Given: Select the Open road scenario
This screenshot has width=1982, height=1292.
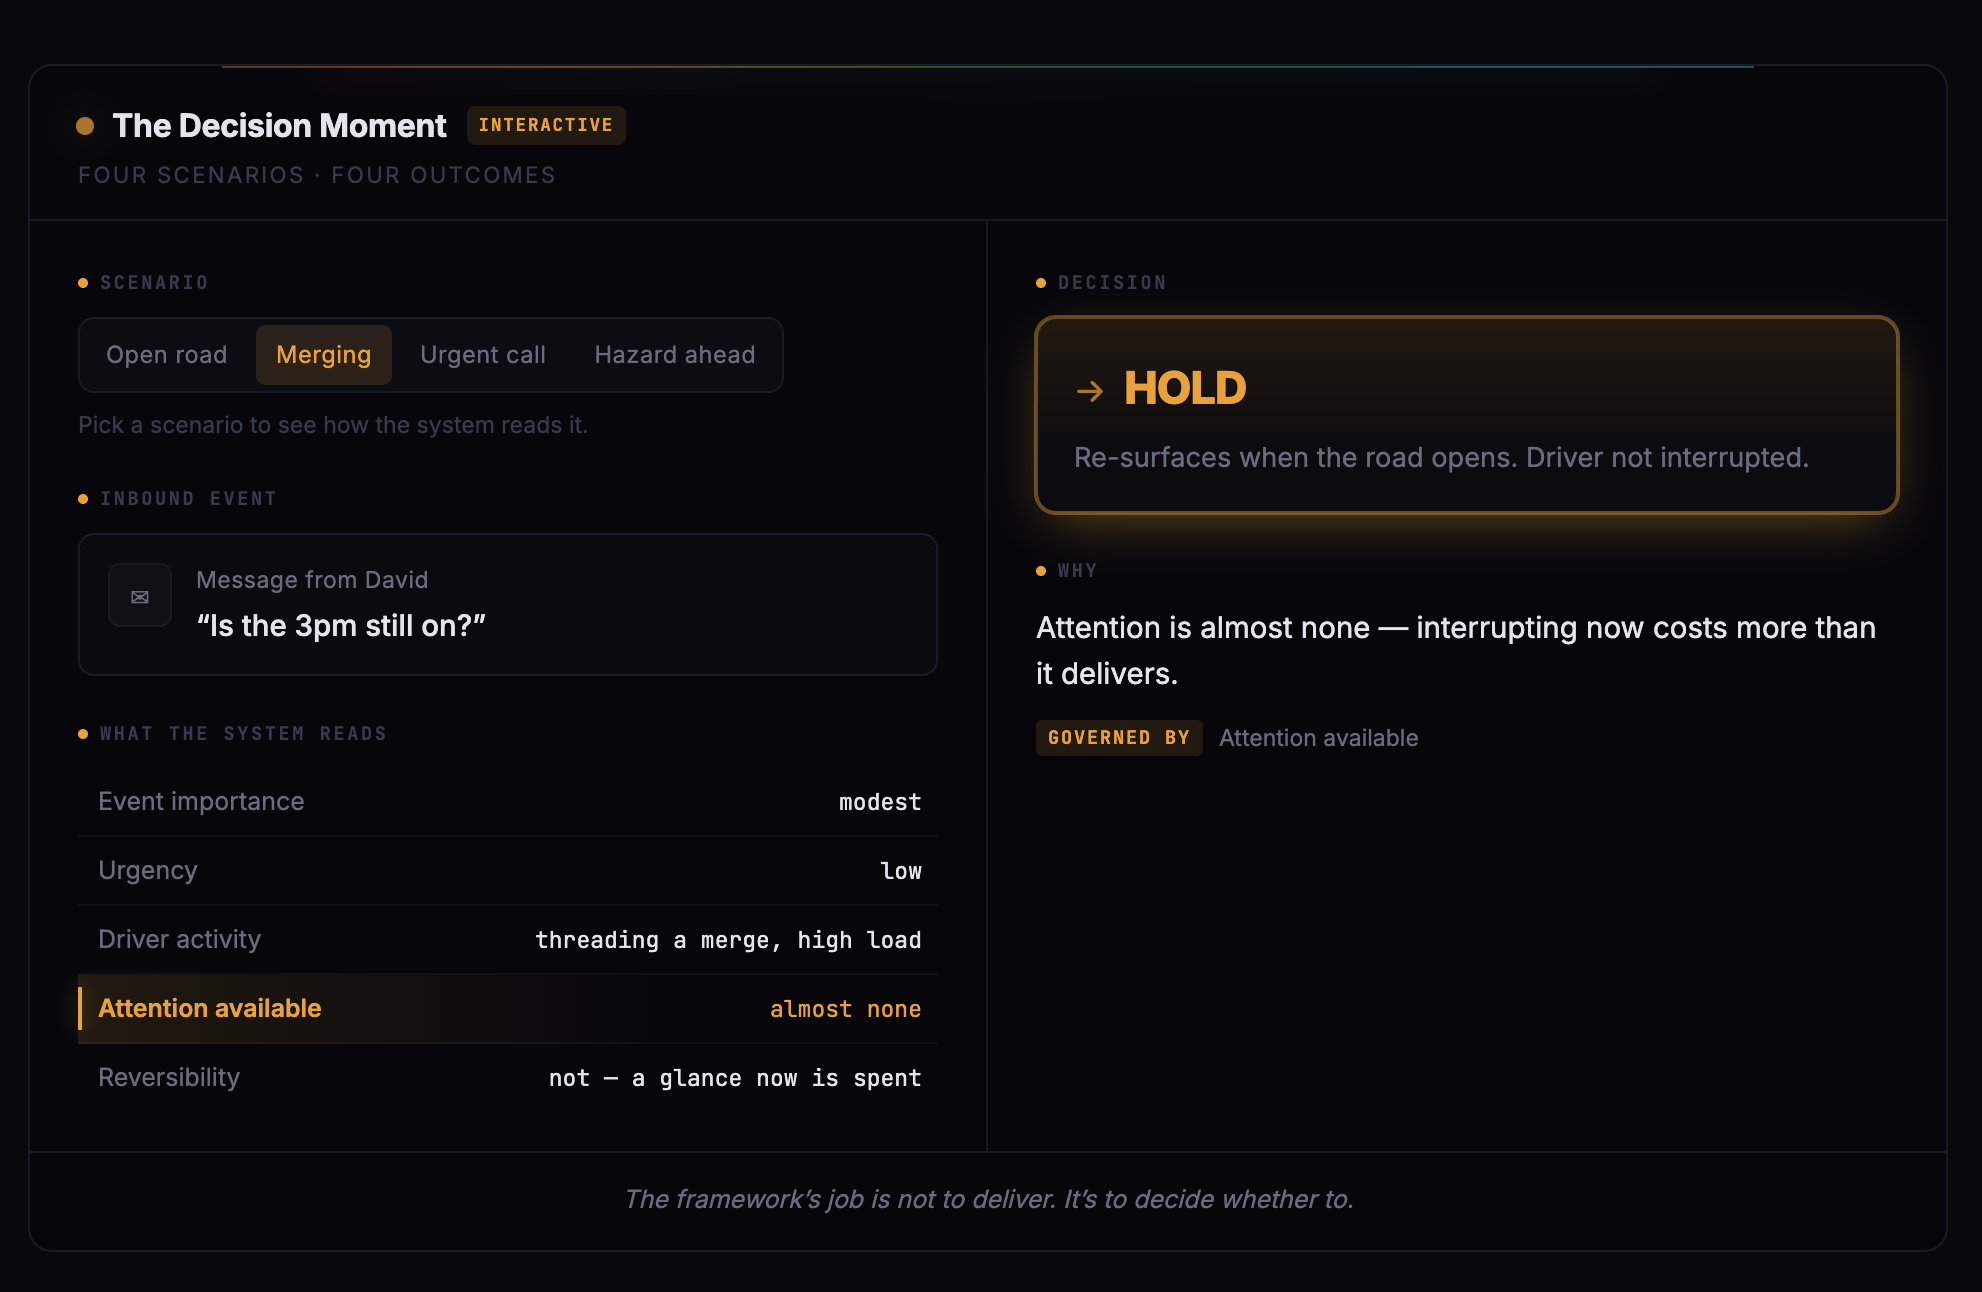Looking at the screenshot, I should tap(167, 355).
